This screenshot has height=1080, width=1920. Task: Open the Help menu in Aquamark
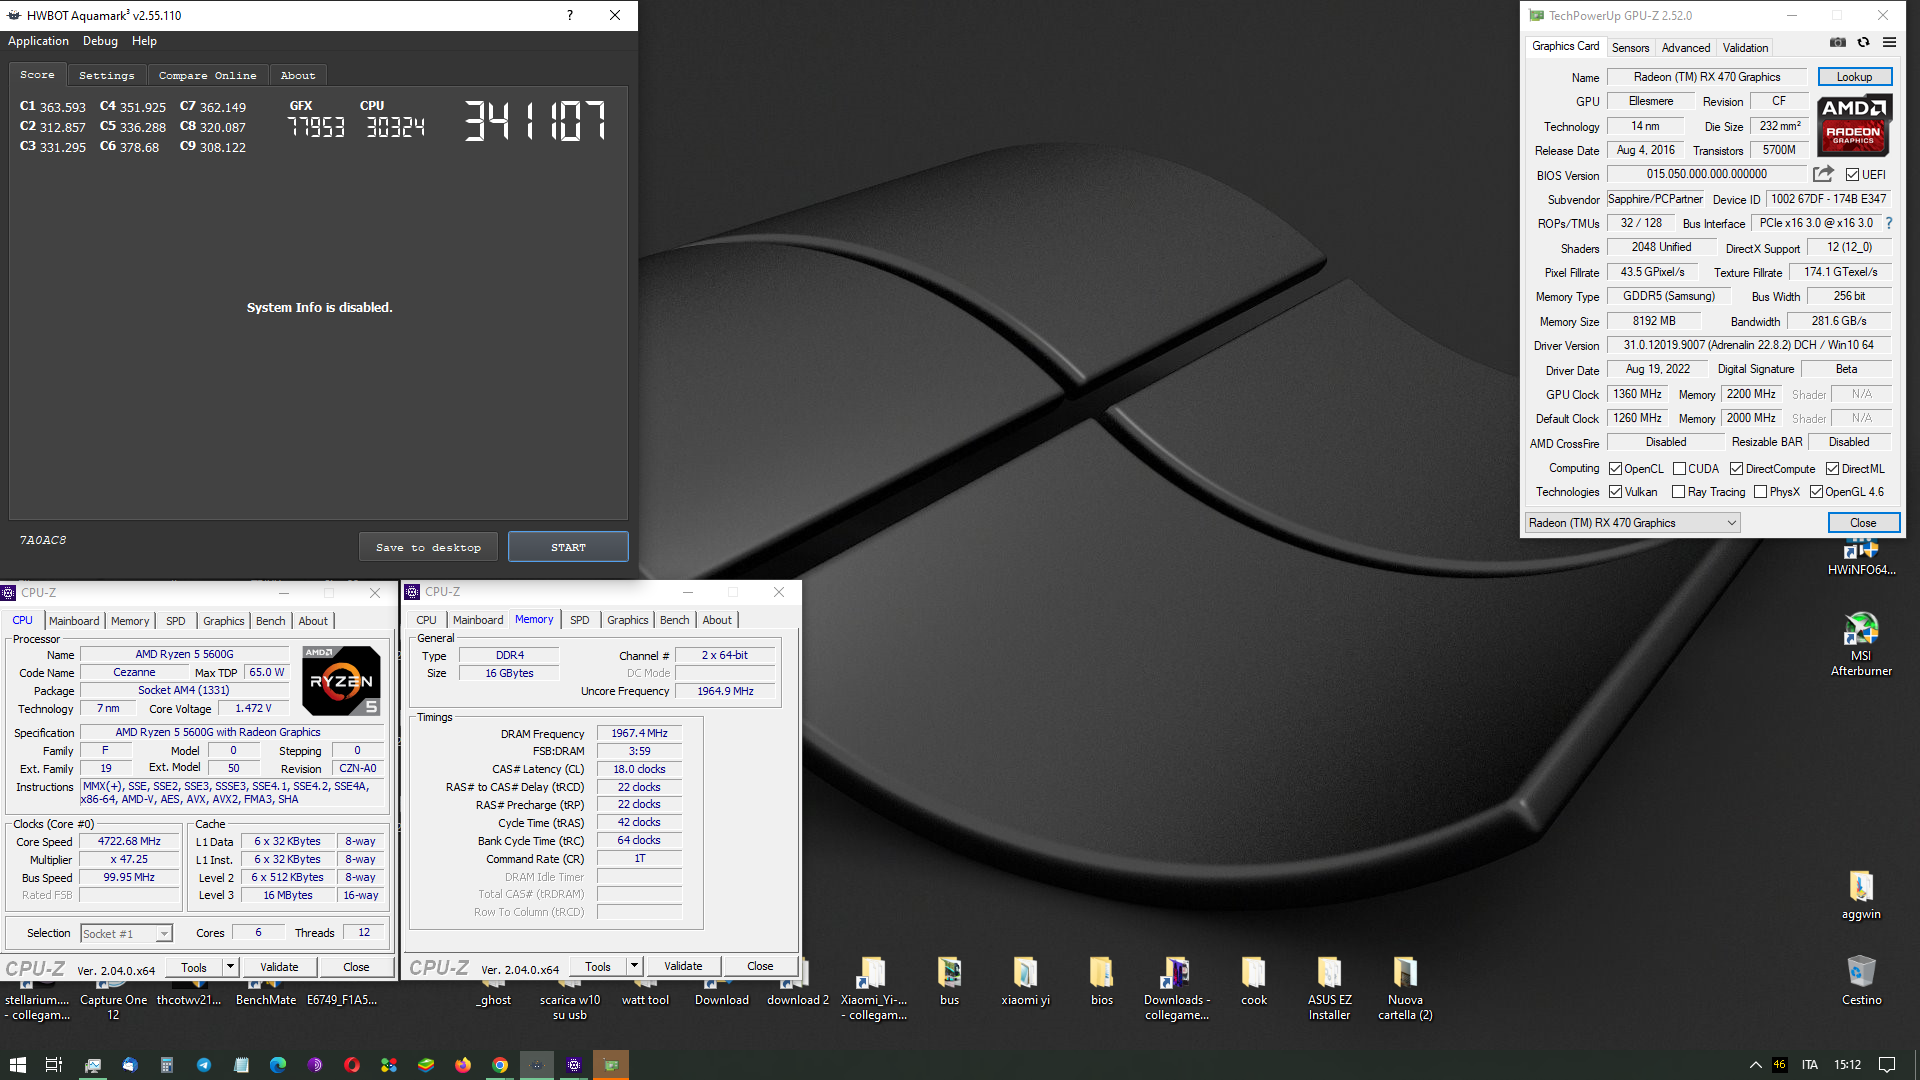(144, 41)
